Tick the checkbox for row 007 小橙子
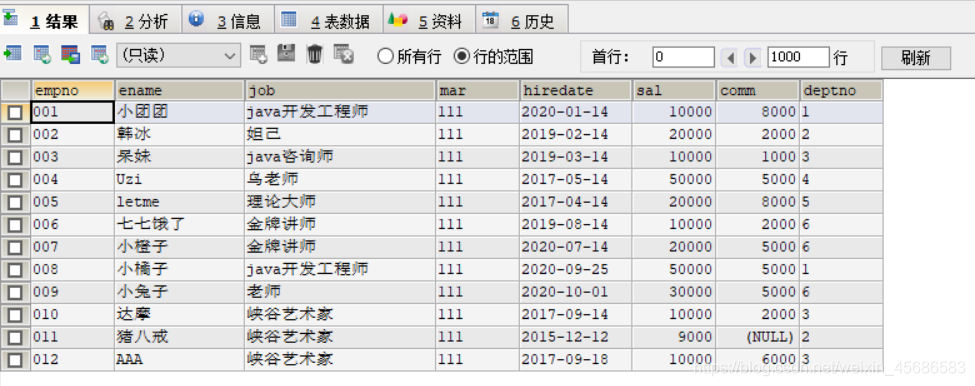 15,247
